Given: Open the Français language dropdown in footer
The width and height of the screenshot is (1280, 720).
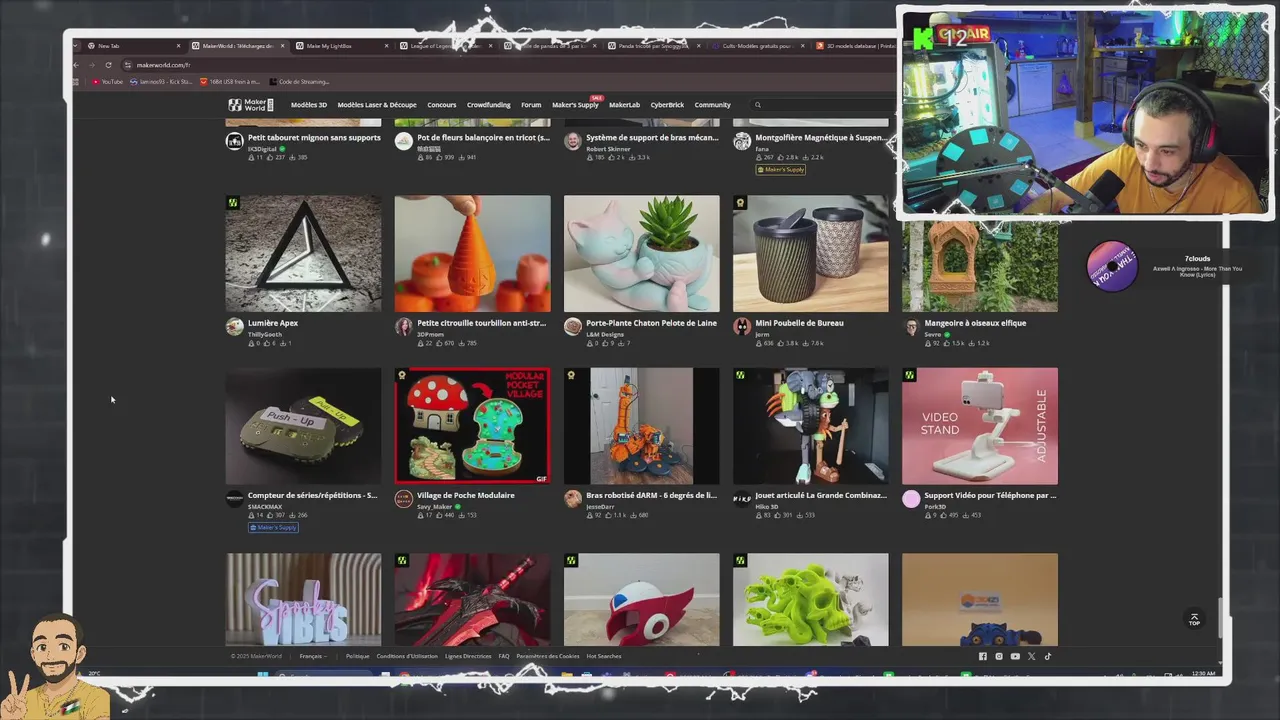Looking at the screenshot, I should click(x=313, y=656).
